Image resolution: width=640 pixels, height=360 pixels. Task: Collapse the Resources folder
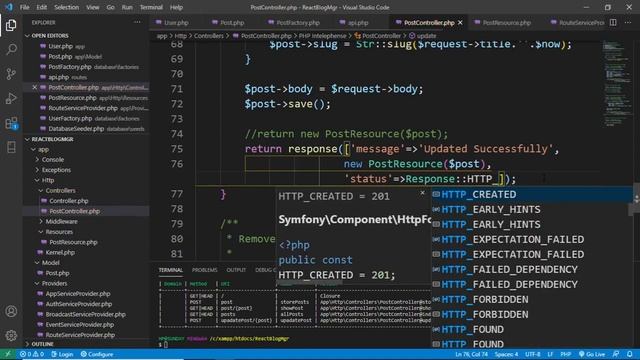point(59,232)
